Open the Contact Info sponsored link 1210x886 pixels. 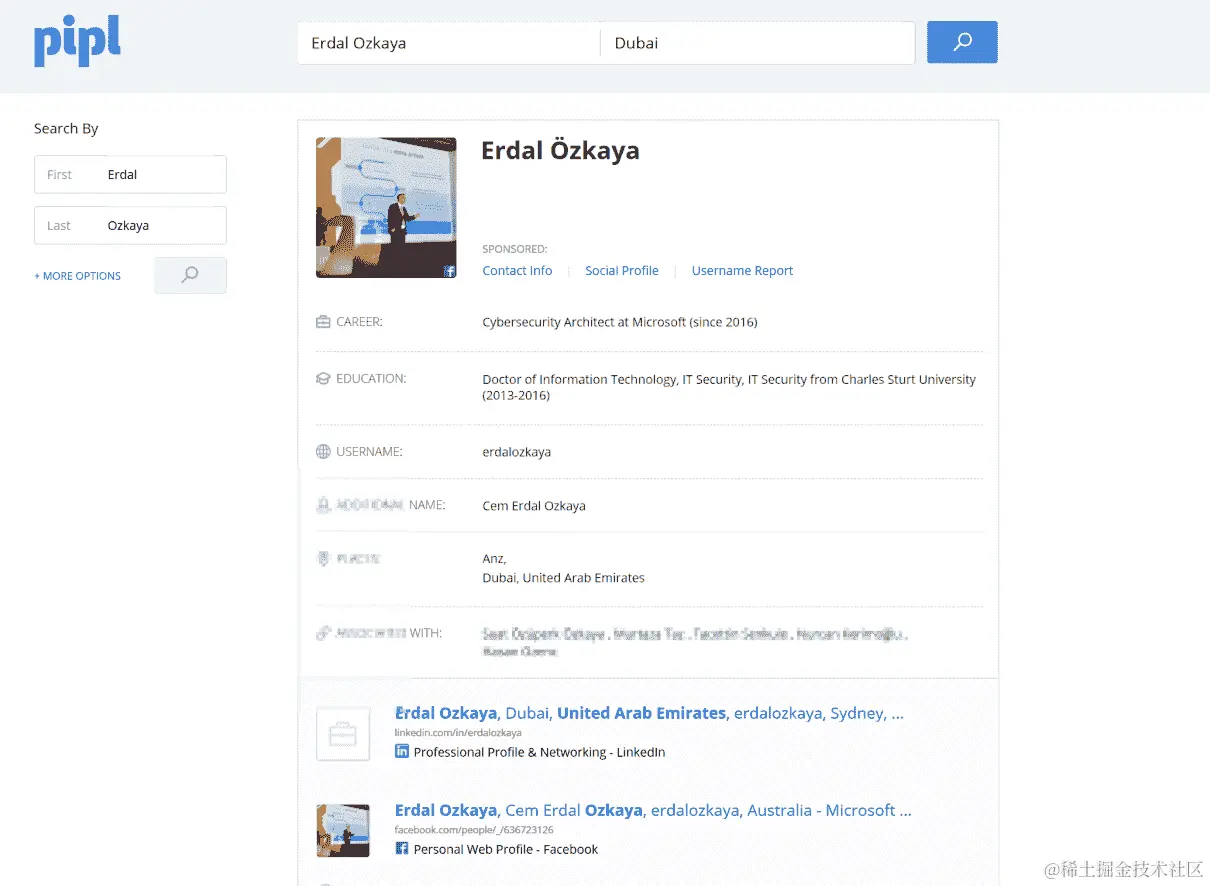coord(517,271)
